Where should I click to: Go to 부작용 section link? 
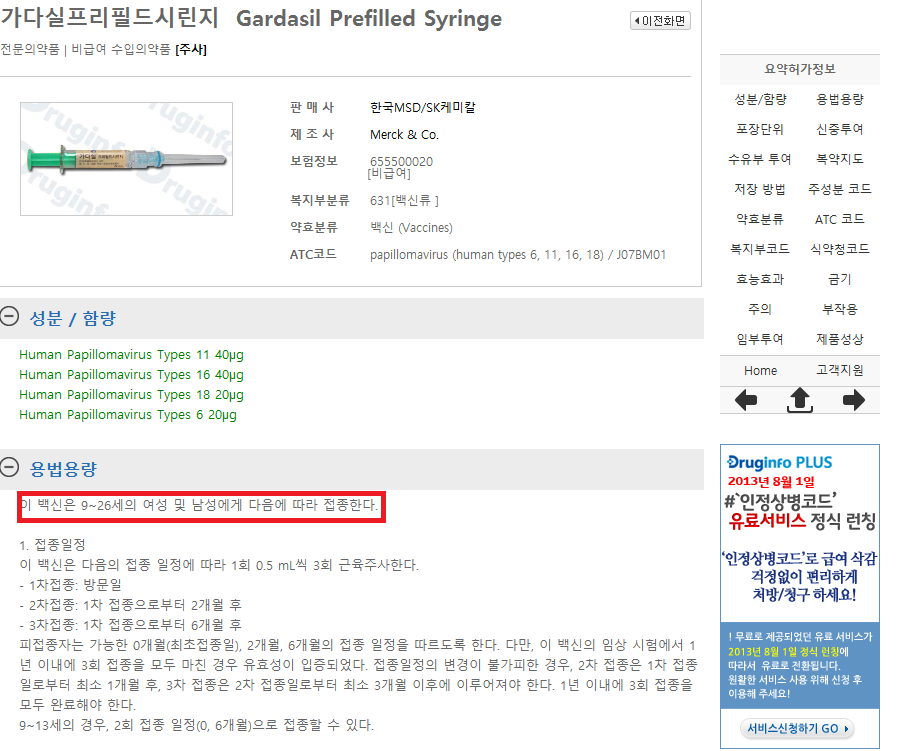pyautogui.click(x=839, y=309)
